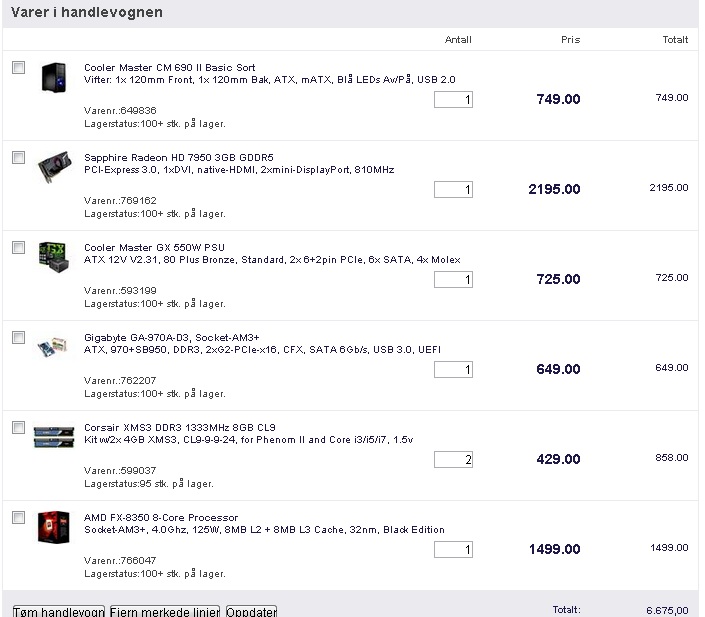Click the Fjern merkede linjer button
Viewport: 705px width, 617px height.
point(165,612)
